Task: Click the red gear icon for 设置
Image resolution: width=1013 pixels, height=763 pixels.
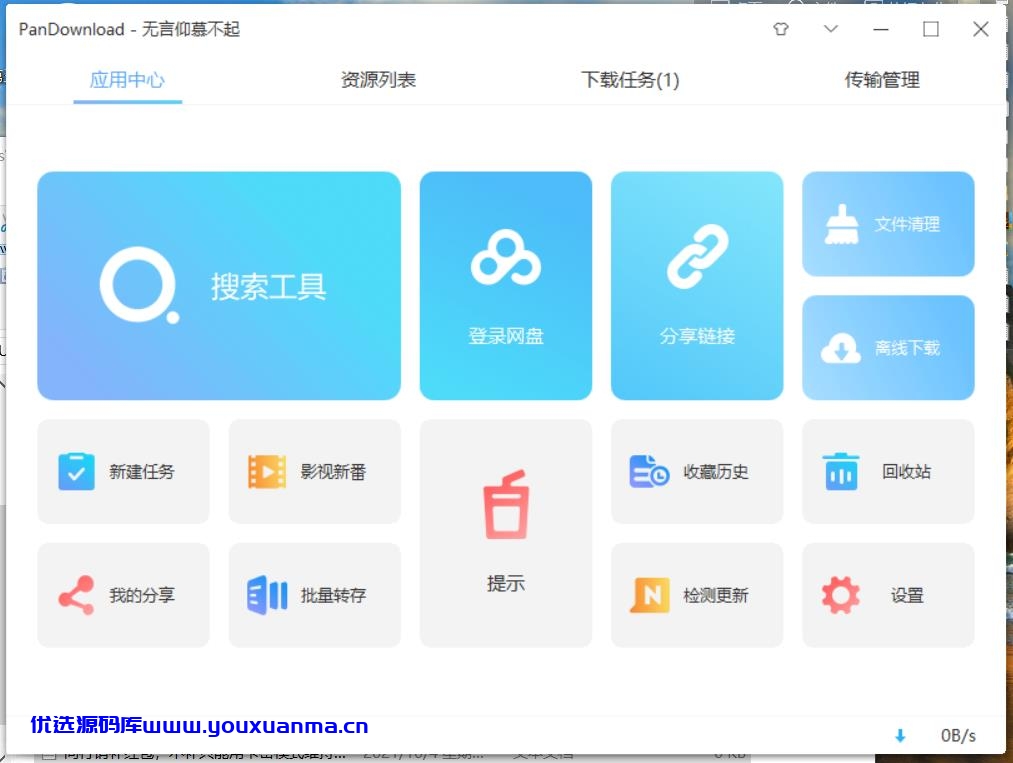Action: [841, 595]
